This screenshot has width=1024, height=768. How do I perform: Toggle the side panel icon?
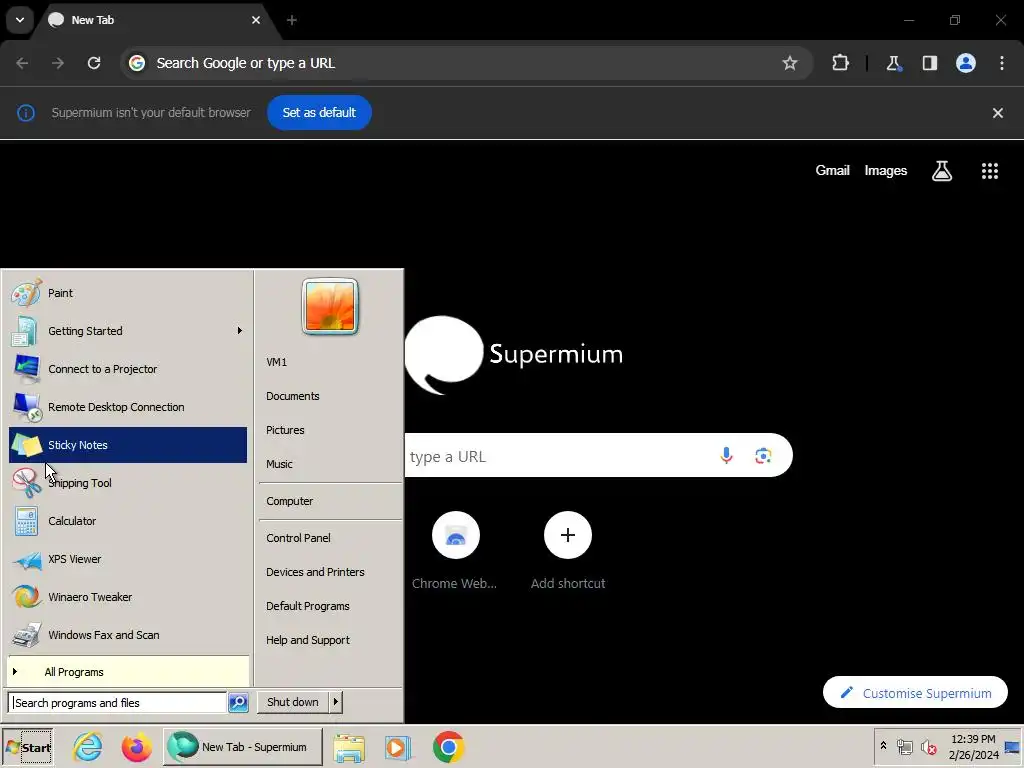tap(929, 63)
